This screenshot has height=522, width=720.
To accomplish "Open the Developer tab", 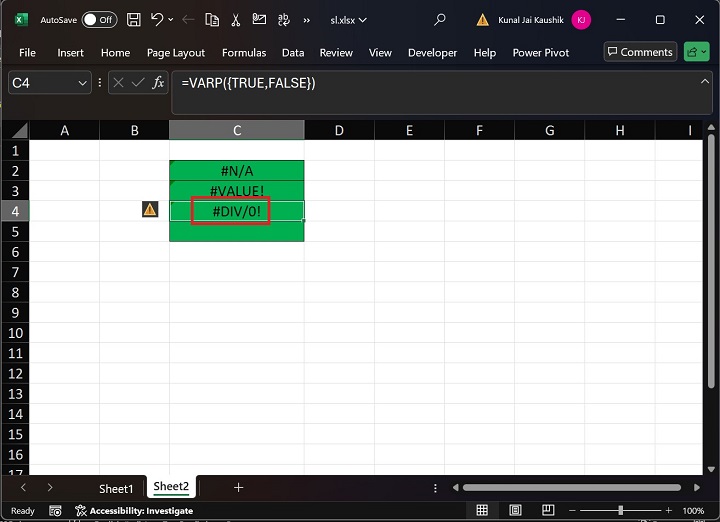I will (x=432, y=53).
